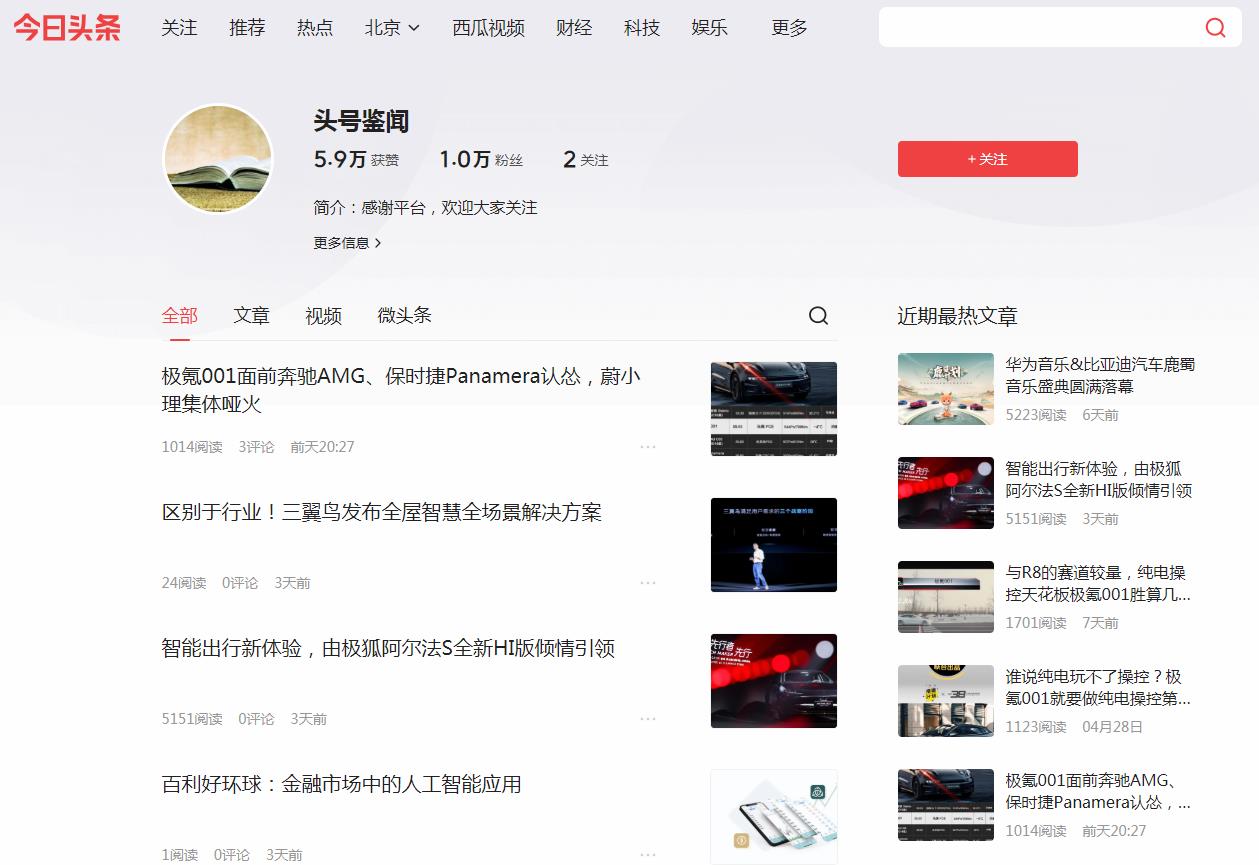Viewport: 1259px width, 865px height.
Task: Click 0评论 under 三翼鸟 article
Action: (x=240, y=583)
